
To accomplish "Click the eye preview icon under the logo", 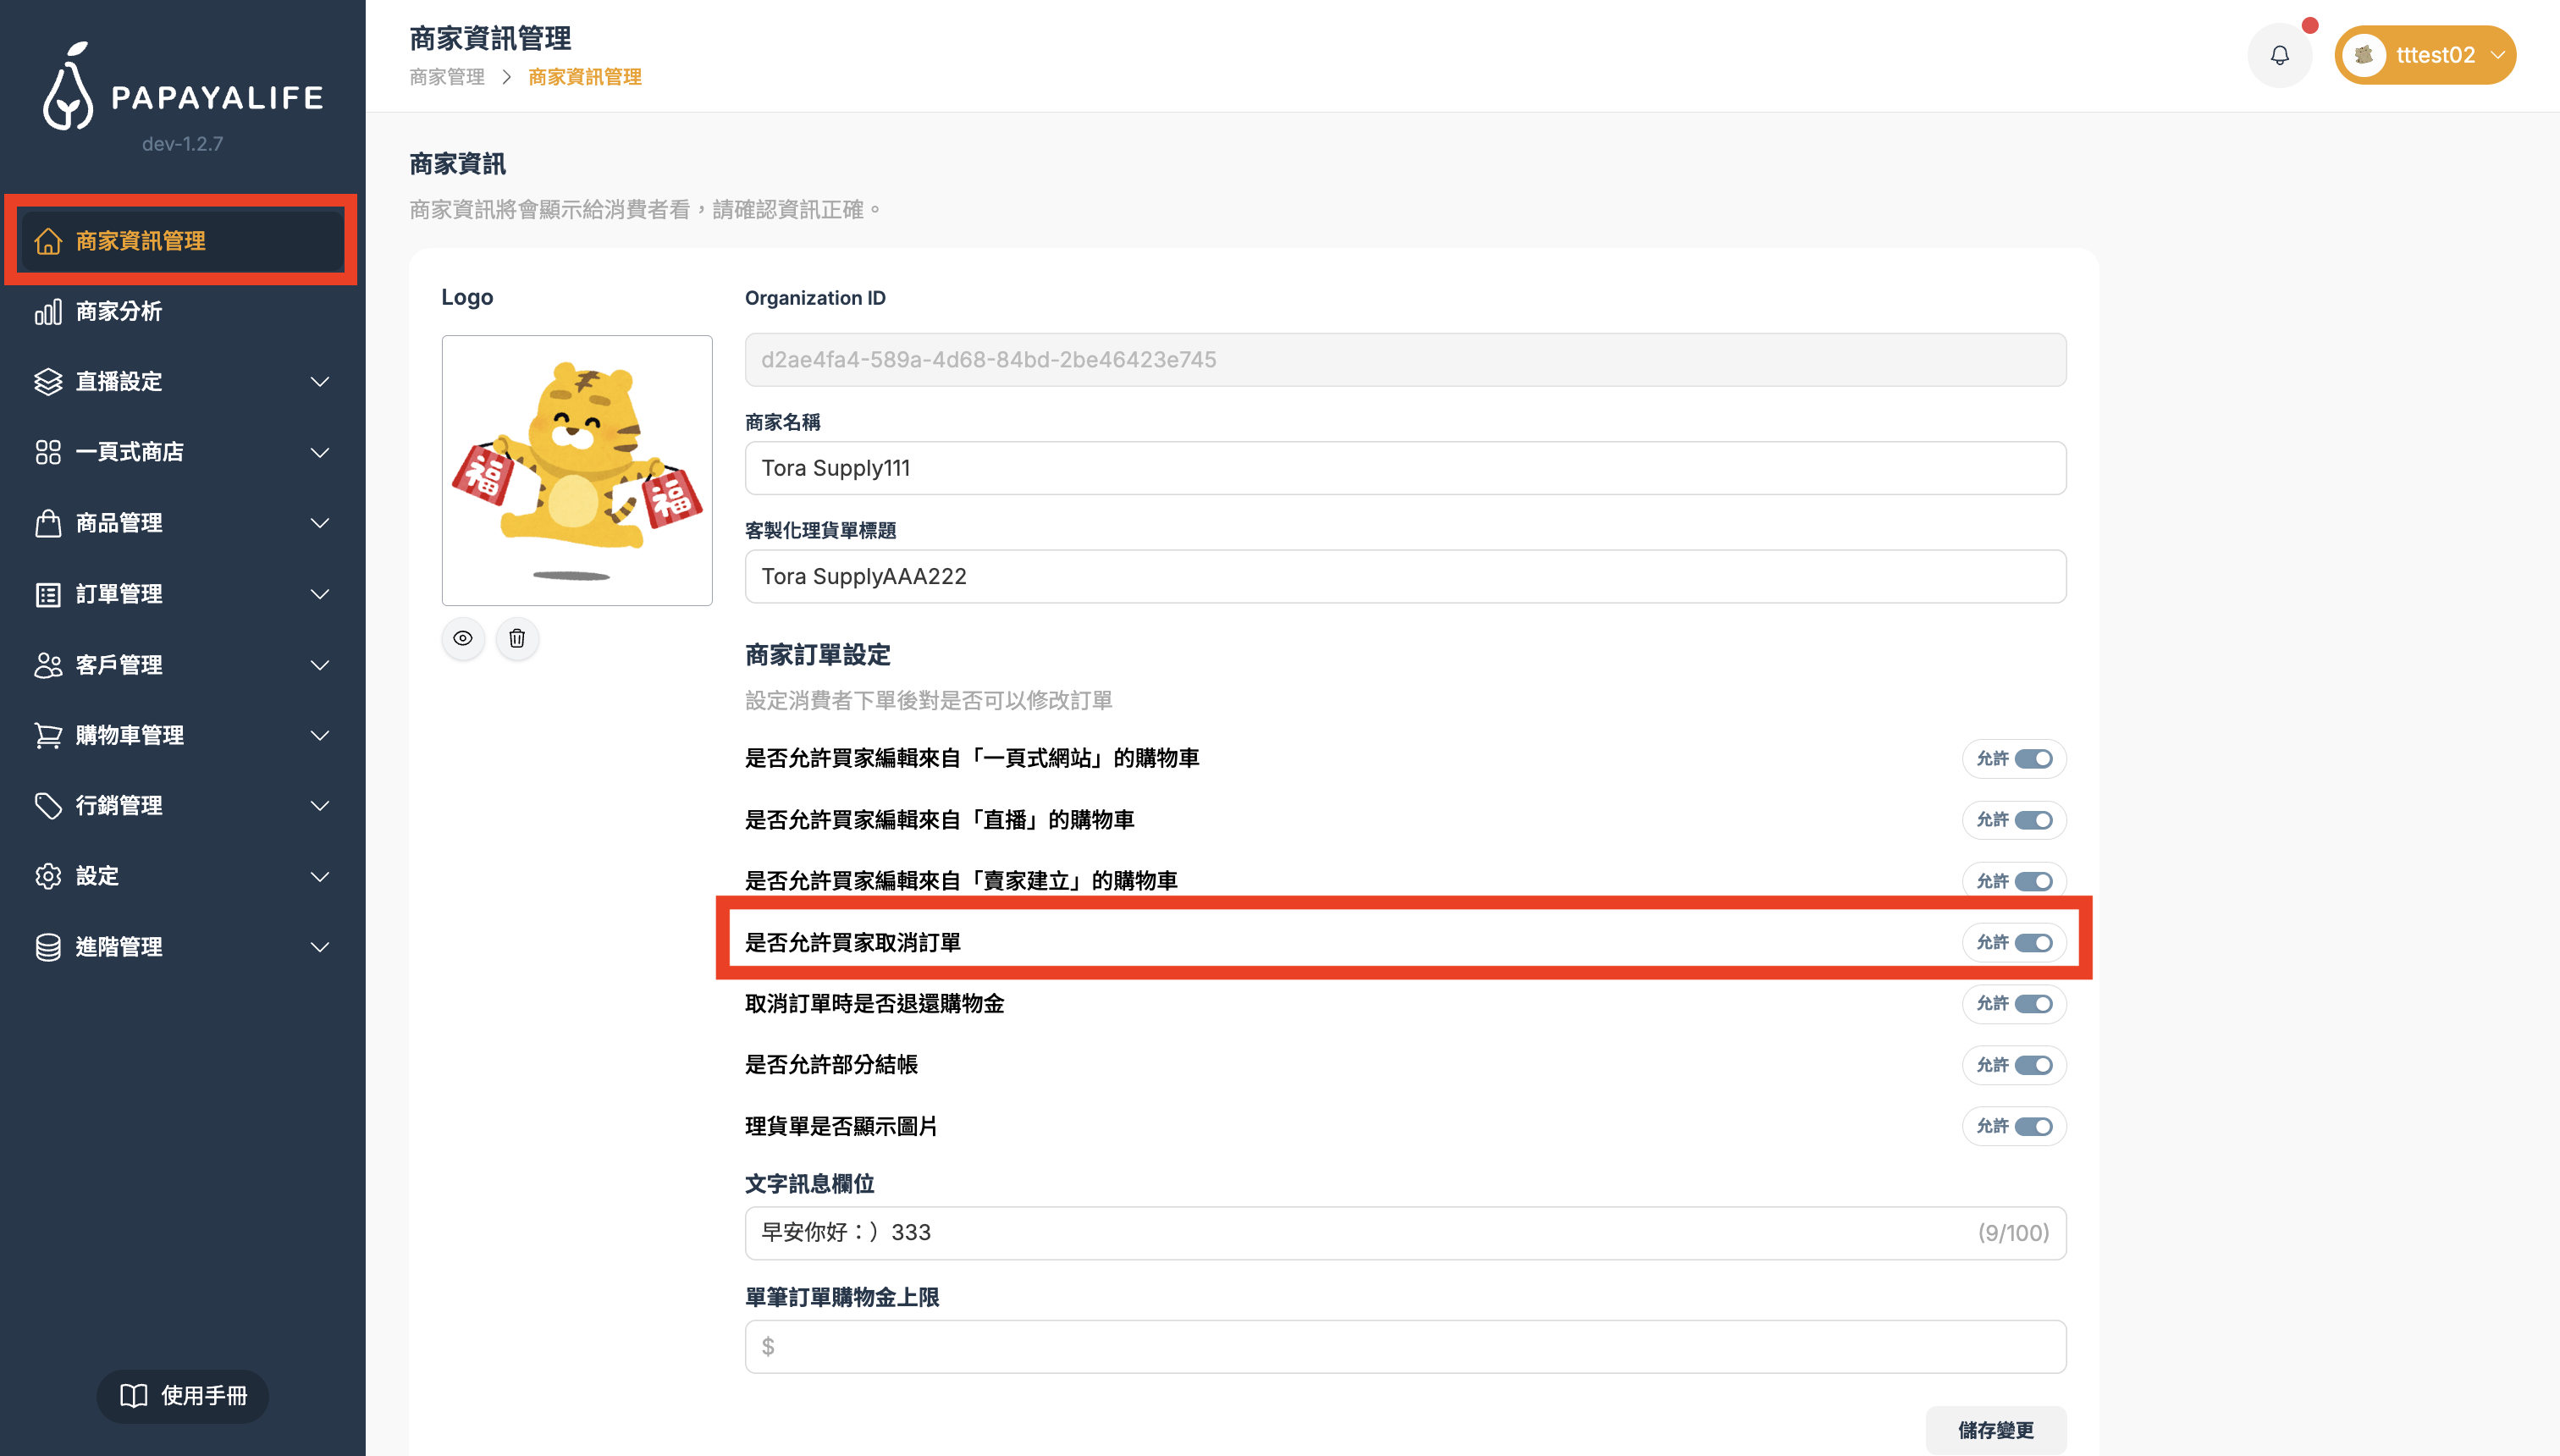I will tap(463, 638).
